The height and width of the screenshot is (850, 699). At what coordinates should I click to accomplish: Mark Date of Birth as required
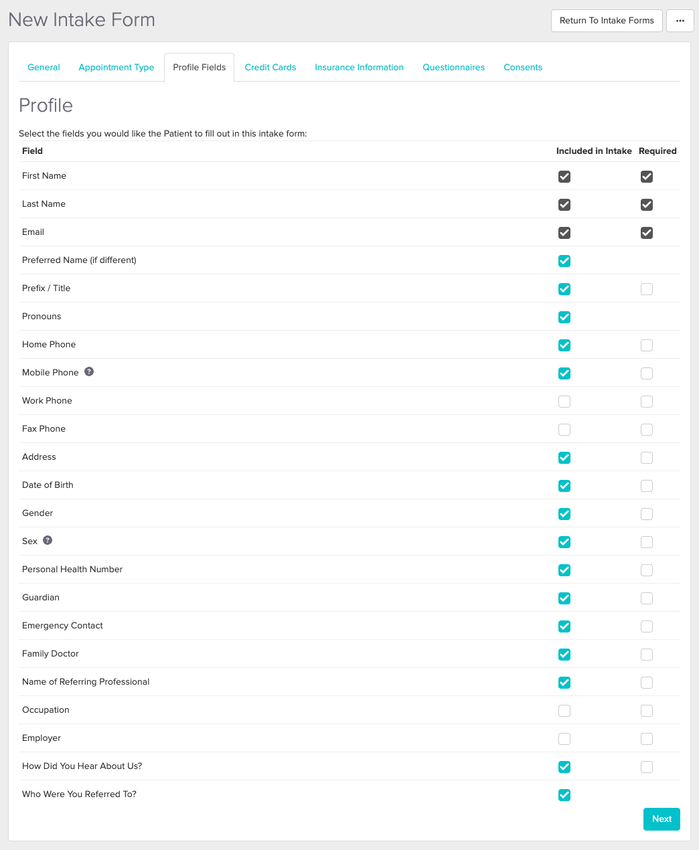(x=646, y=485)
